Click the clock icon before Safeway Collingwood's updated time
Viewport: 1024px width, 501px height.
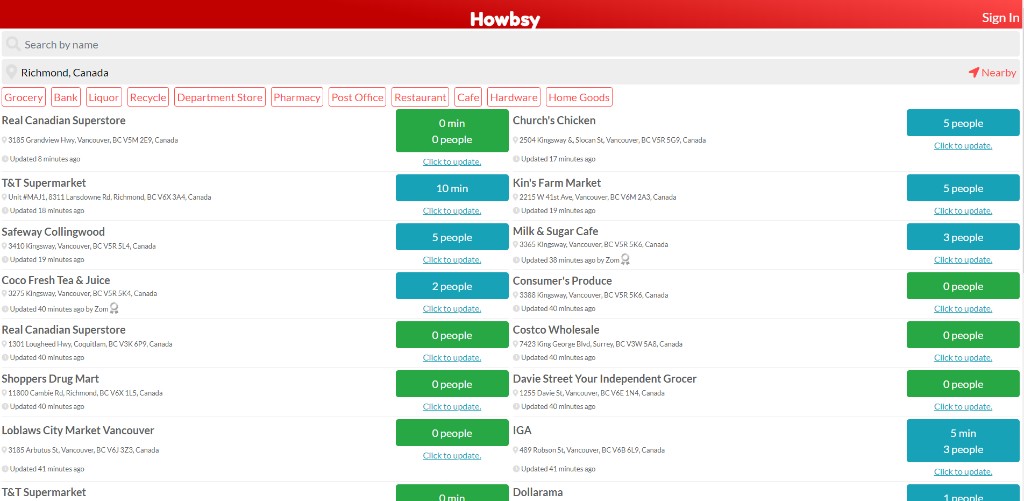tap(5, 260)
